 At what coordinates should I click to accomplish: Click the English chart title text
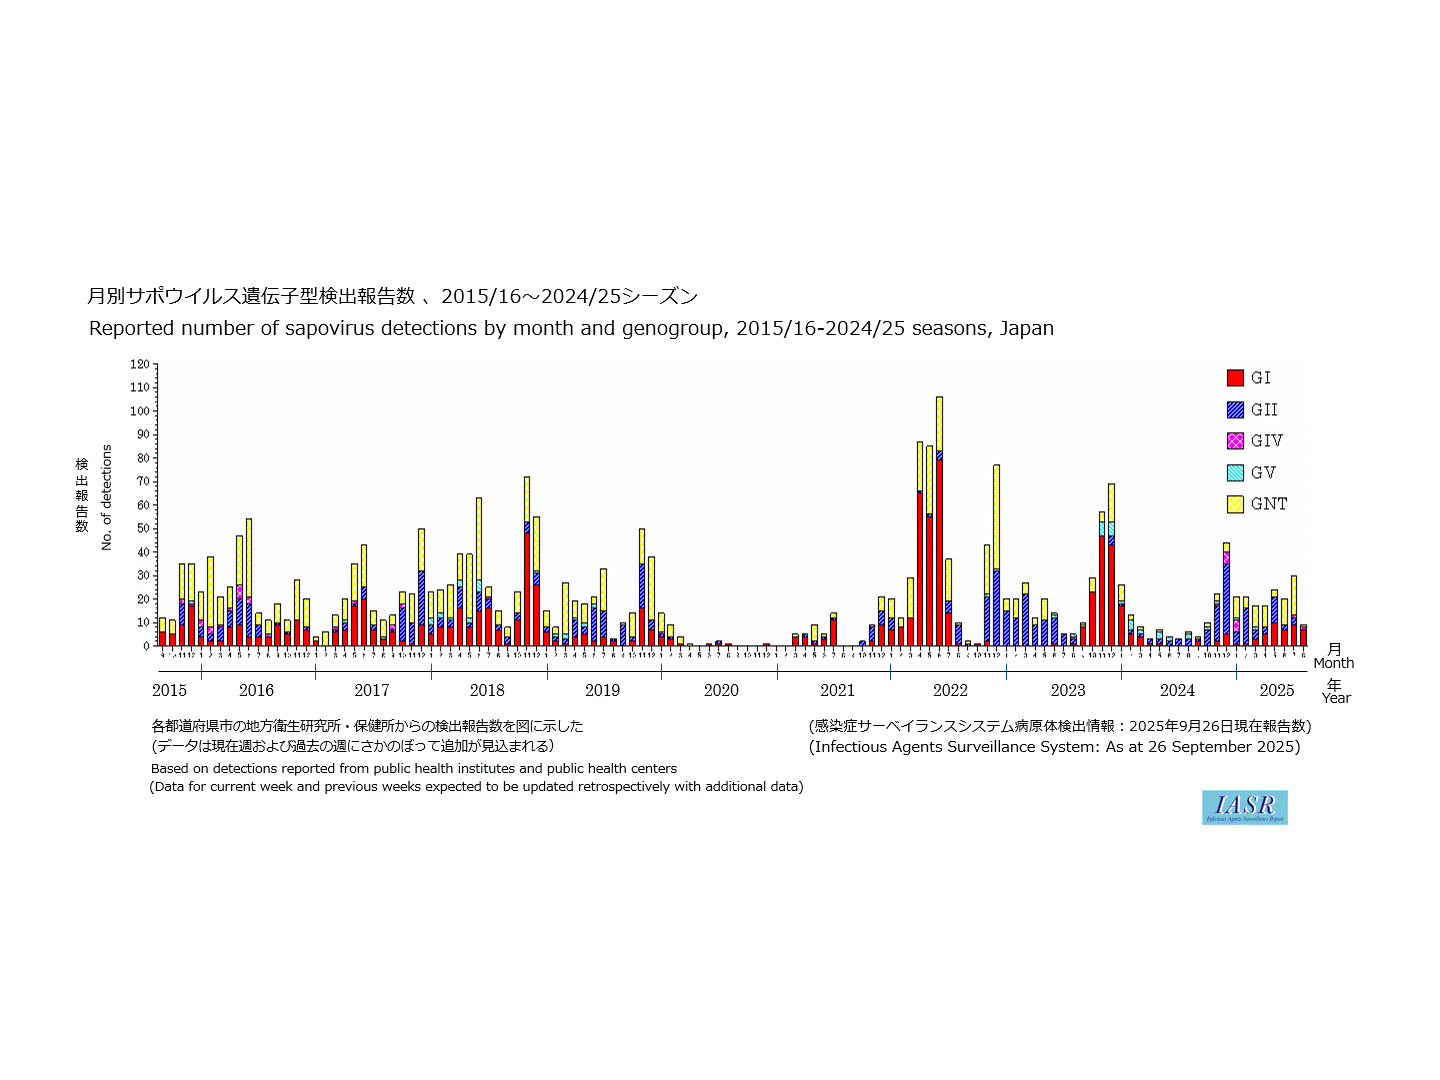571,329
